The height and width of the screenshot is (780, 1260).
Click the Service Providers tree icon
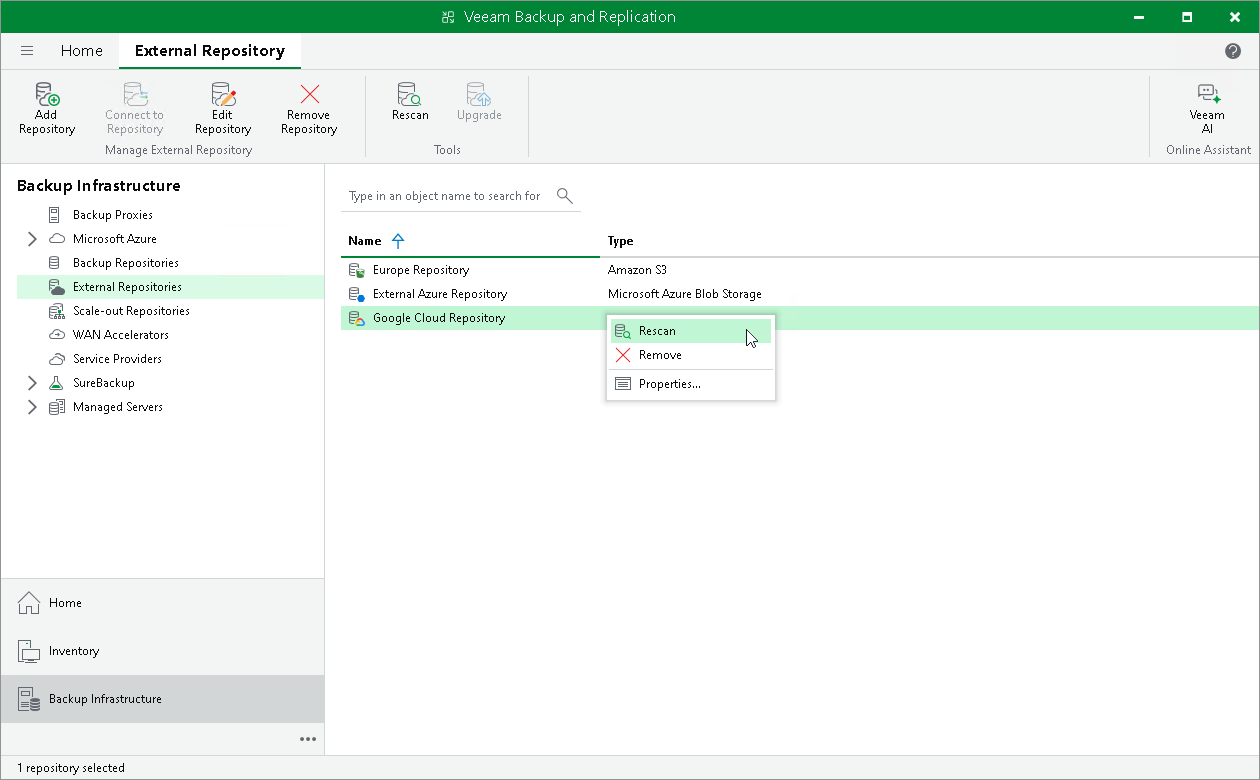click(56, 359)
